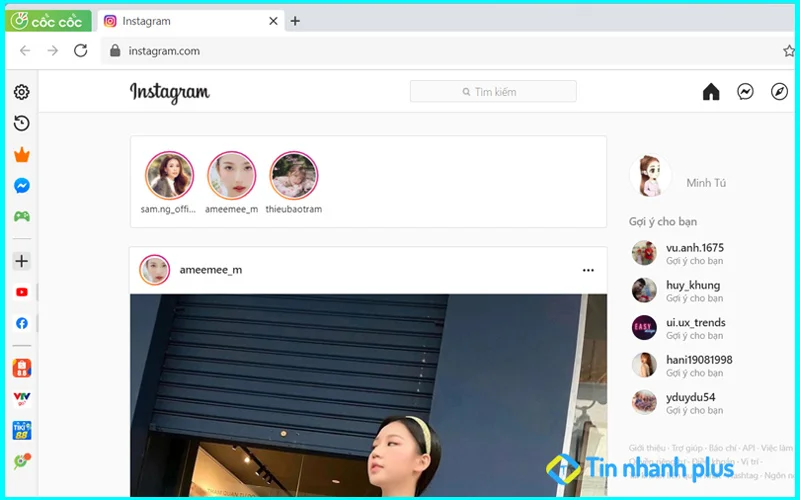Open suggested user hani19081998
The width and height of the screenshot is (800, 500).
click(x=699, y=360)
